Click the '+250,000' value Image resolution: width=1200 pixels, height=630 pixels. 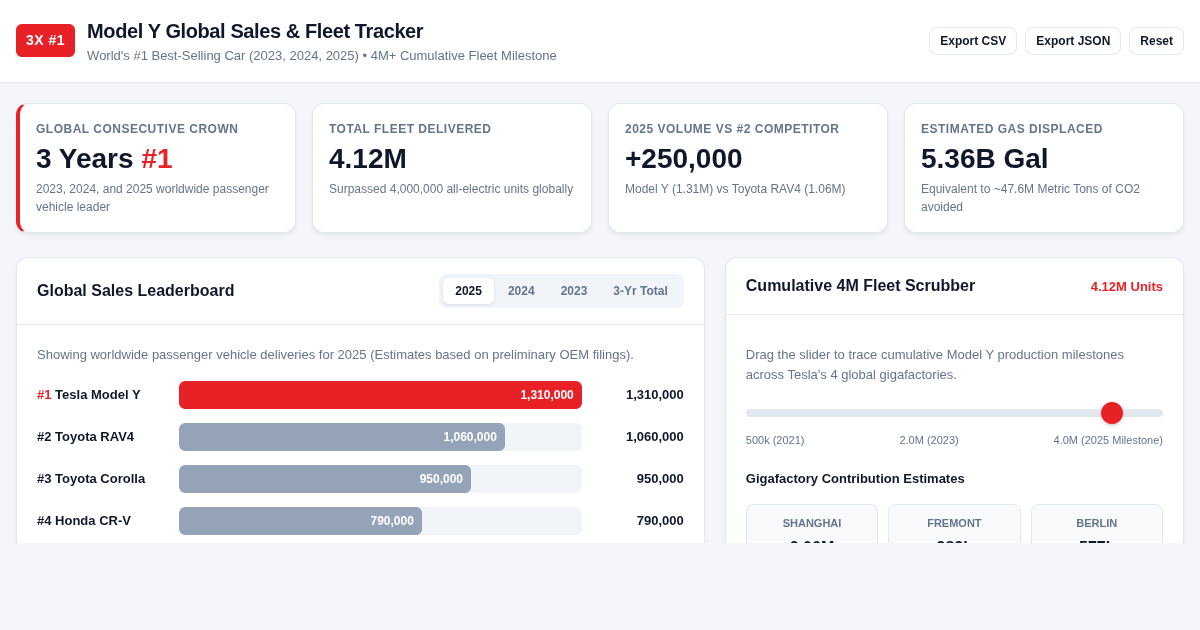click(x=684, y=159)
